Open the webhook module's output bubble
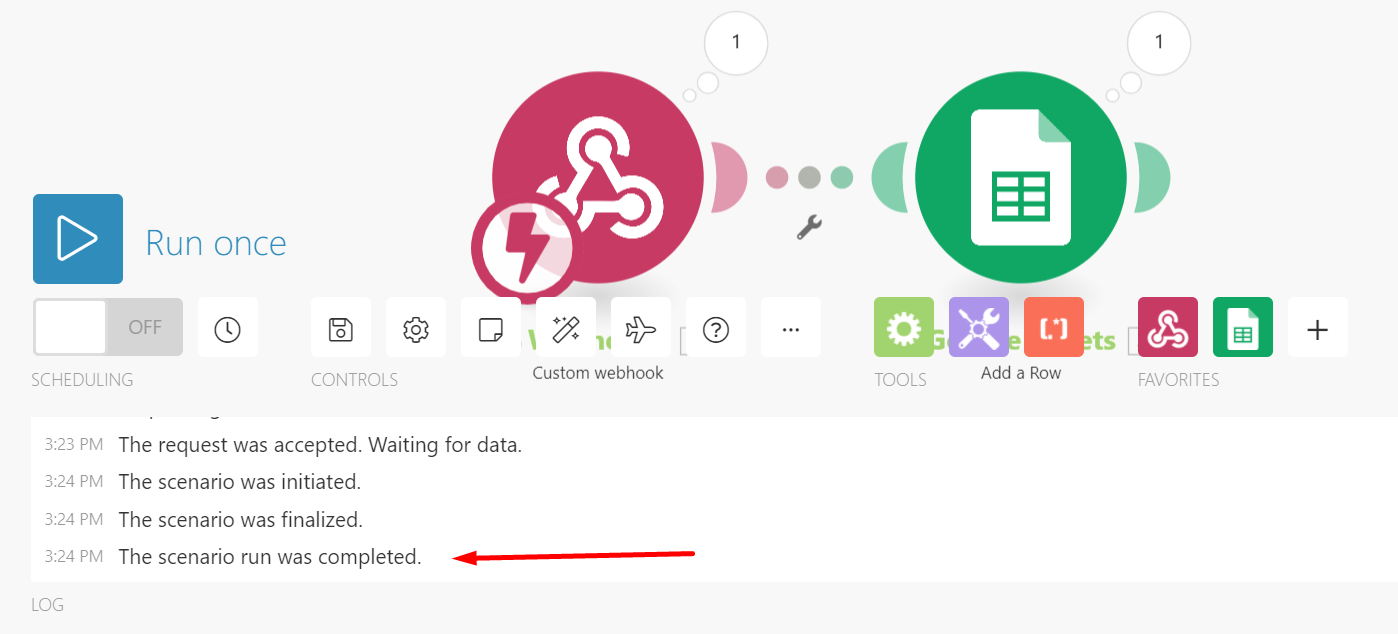Viewport: 1398px width, 634px height. pos(736,42)
